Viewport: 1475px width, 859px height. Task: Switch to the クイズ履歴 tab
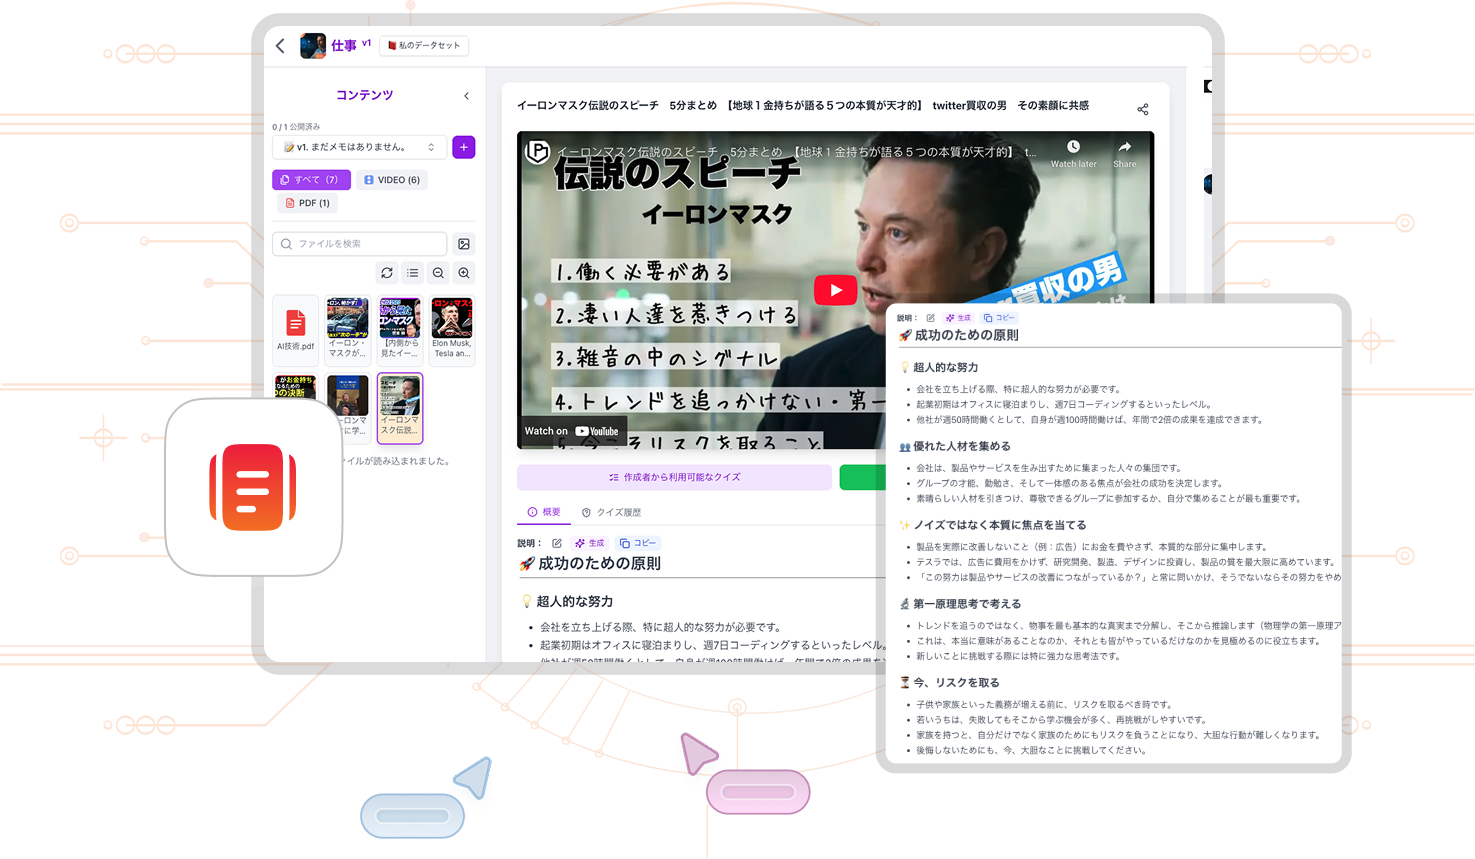pos(615,511)
